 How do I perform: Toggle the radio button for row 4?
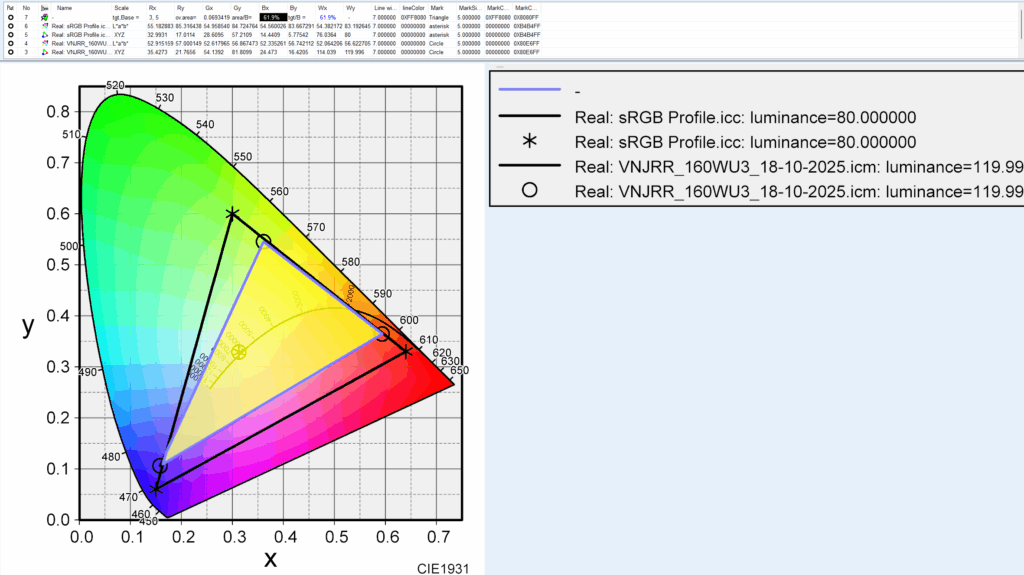click(x=10, y=43)
